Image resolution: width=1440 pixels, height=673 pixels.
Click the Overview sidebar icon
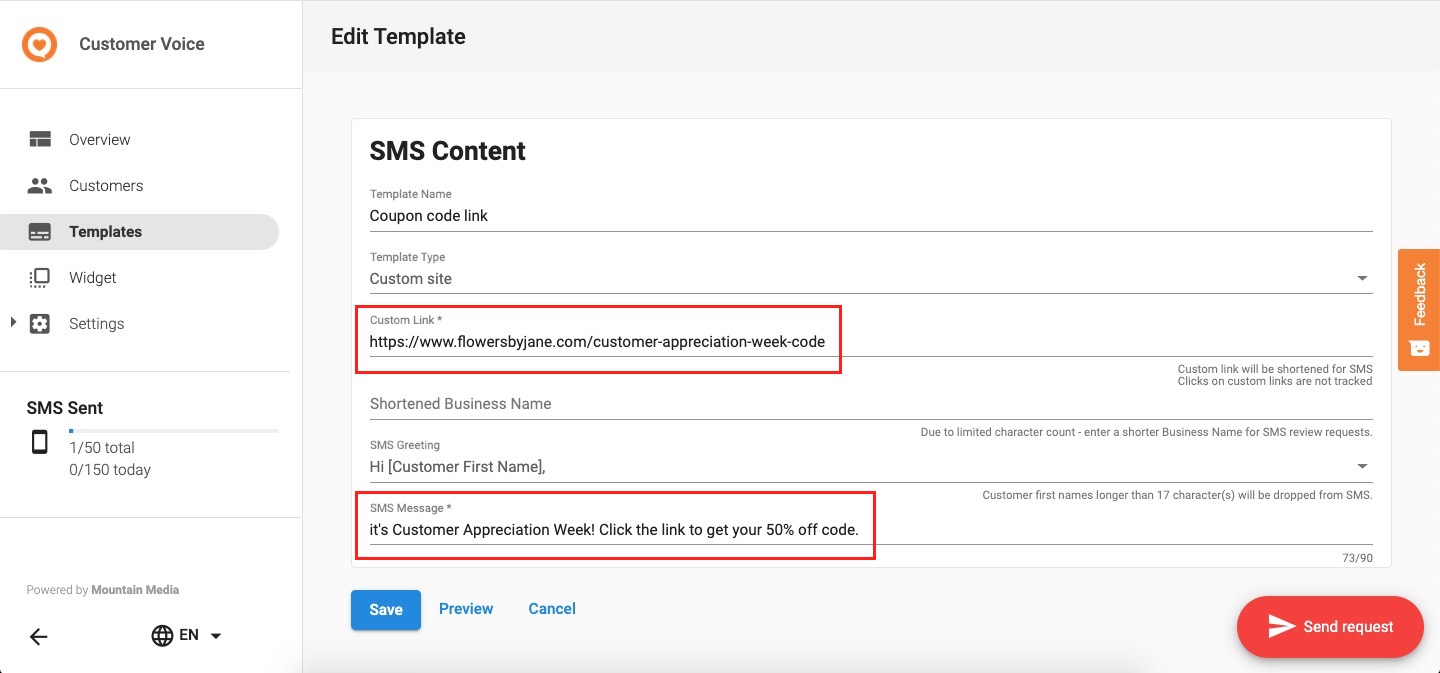click(40, 139)
